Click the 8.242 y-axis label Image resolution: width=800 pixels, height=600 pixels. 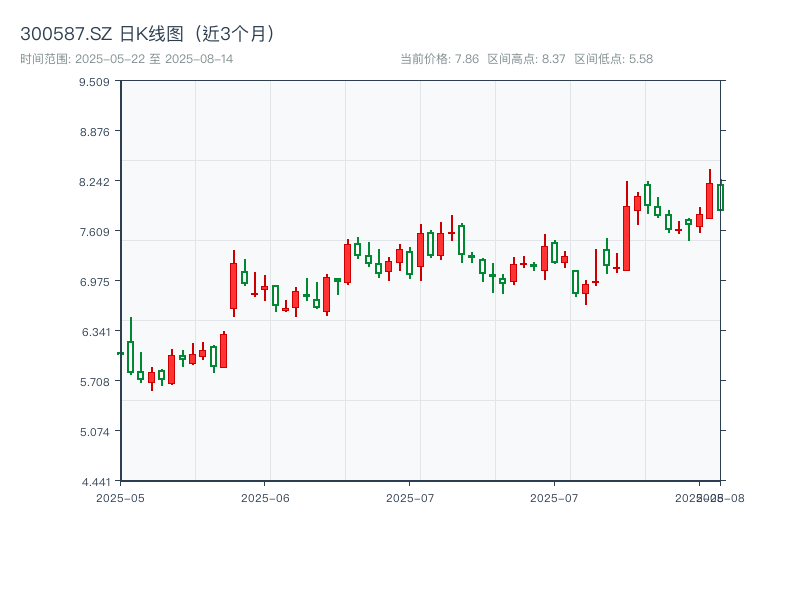pyautogui.click(x=94, y=181)
